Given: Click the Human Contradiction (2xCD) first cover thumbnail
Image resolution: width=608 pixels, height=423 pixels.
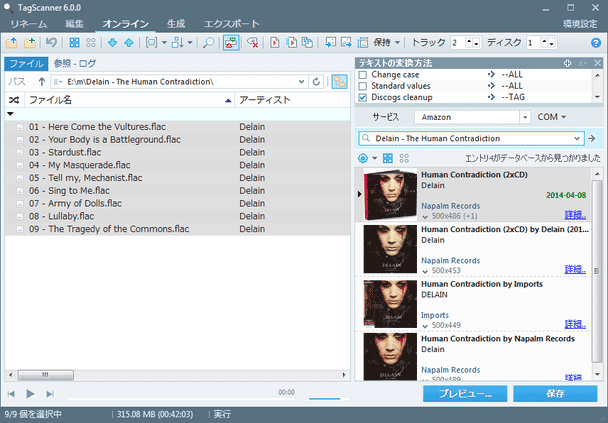Looking at the screenshot, I should [x=390, y=195].
